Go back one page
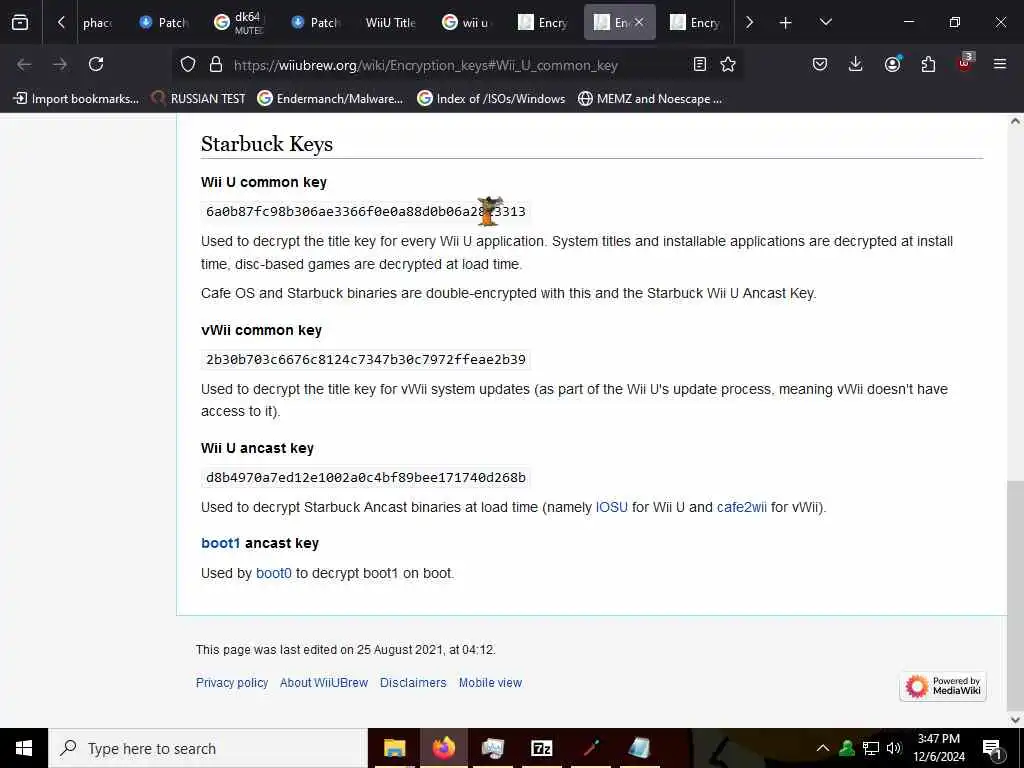The height and width of the screenshot is (768, 1024). 24,64
